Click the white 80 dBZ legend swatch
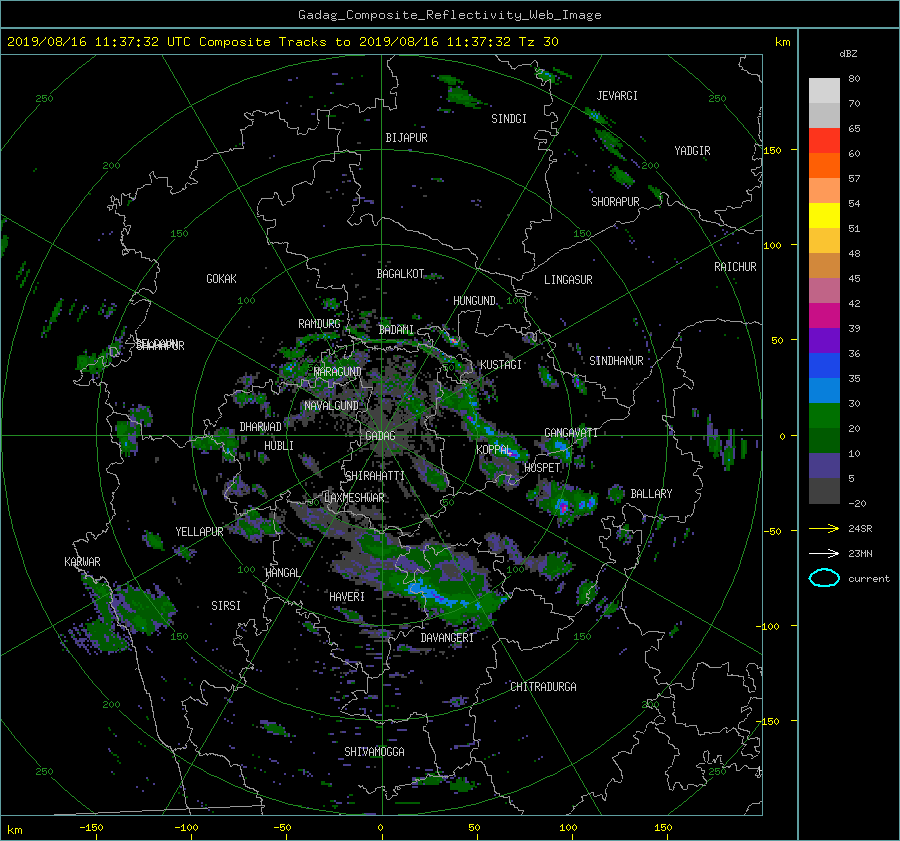 click(824, 90)
